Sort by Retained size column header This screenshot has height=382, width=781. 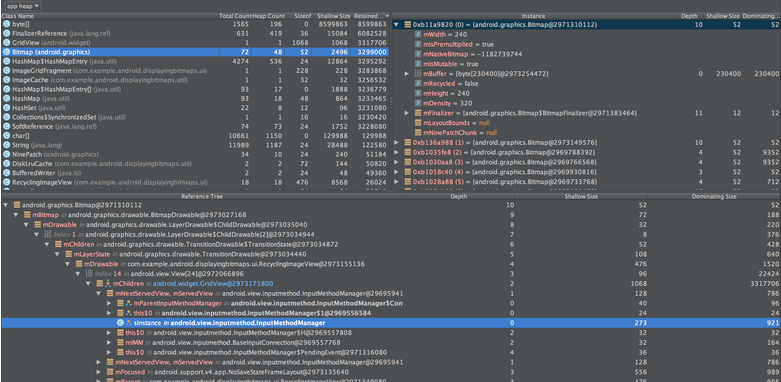[370, 16]
